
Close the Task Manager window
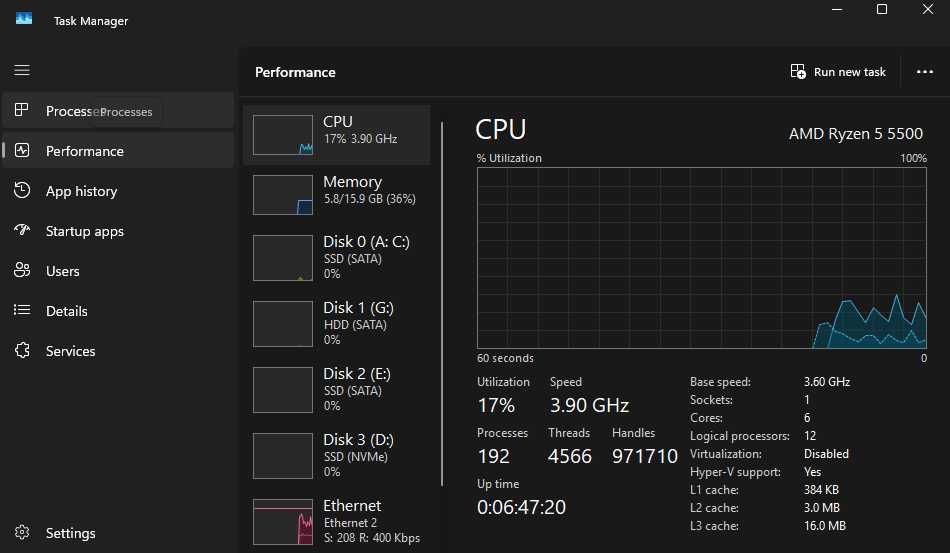click(928, 9)
